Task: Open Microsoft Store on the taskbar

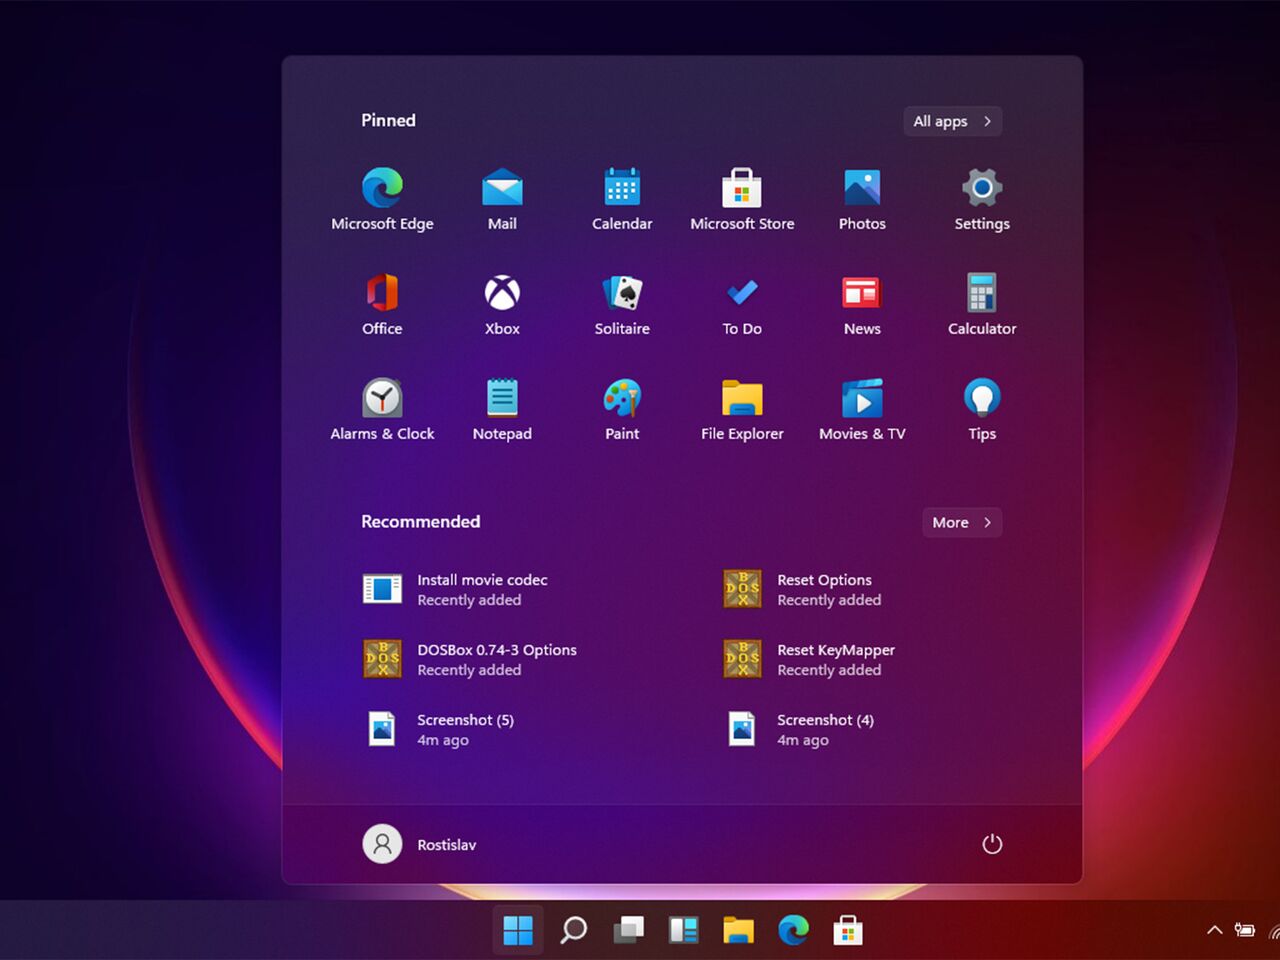Action: coord(848,930)
